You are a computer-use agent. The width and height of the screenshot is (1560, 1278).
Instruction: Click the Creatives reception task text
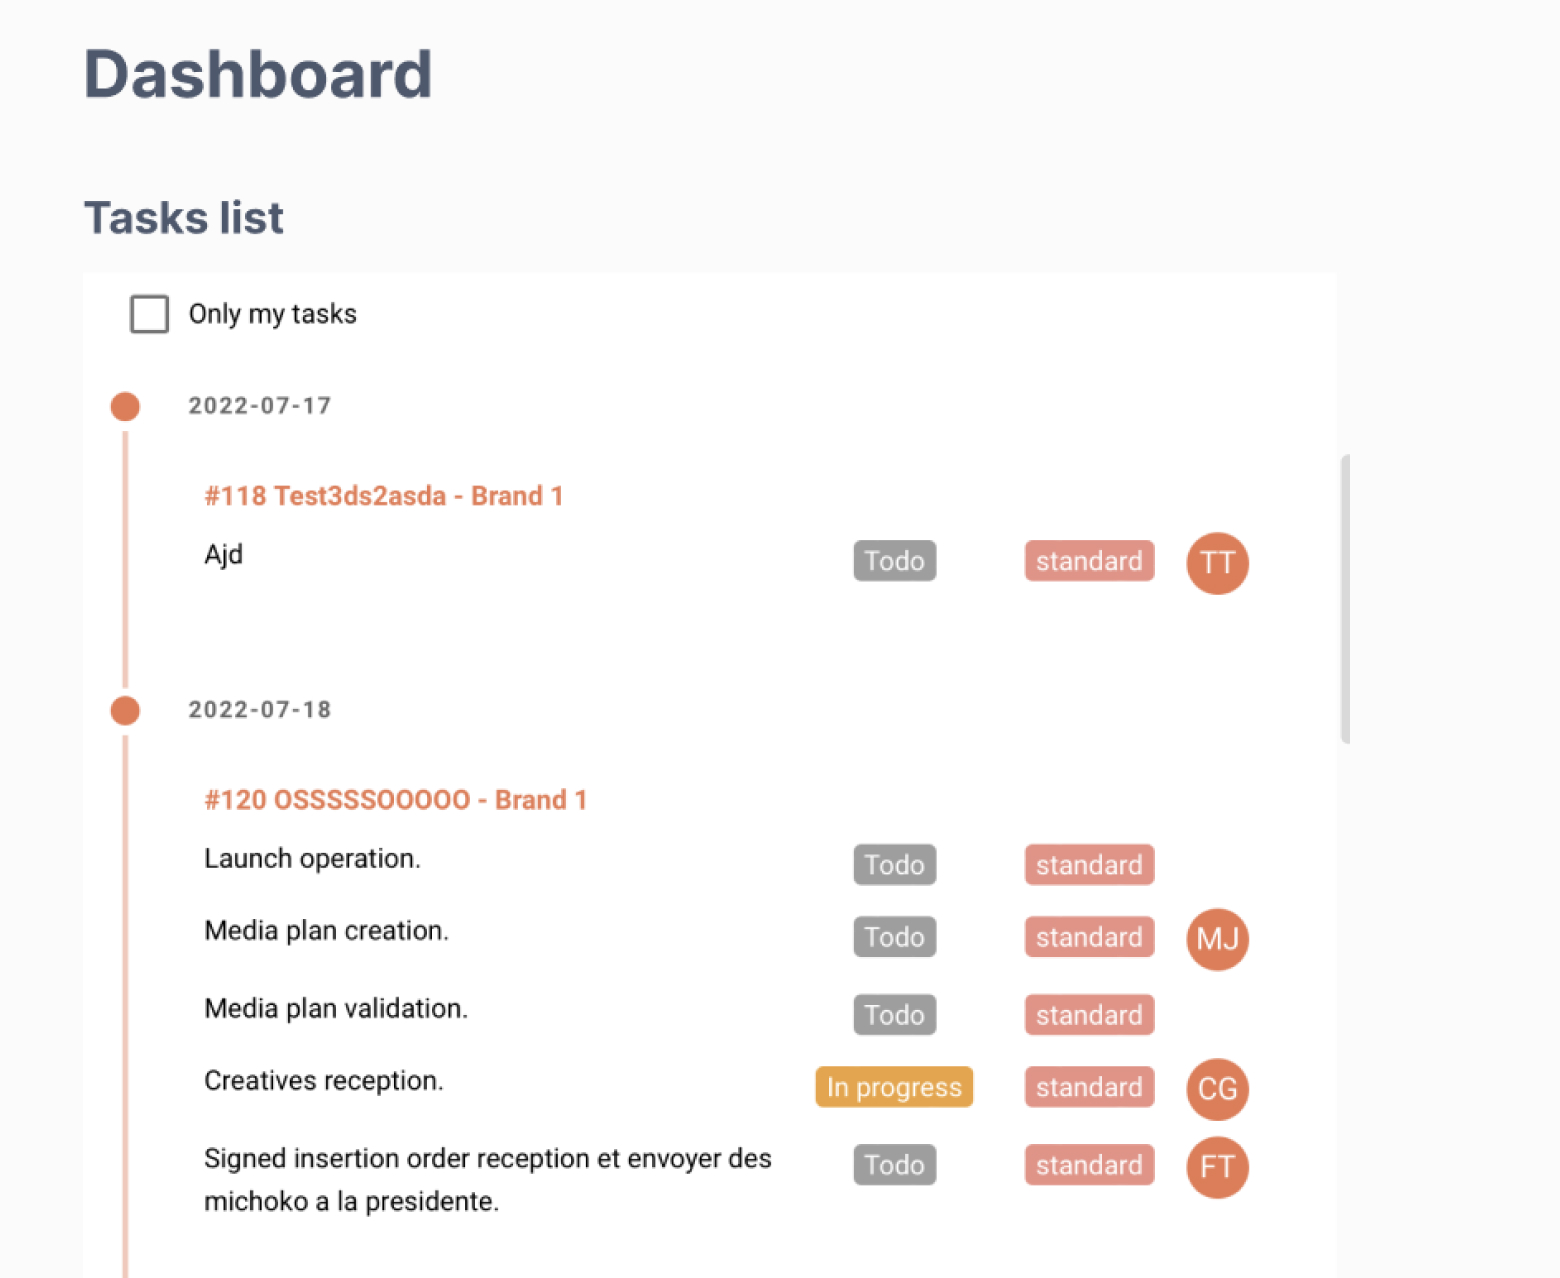click(x=324, y=1081)
